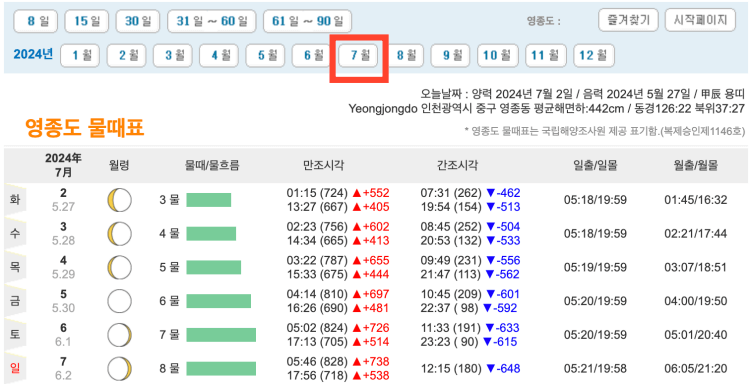Click the 물때/물흐름 column header
Image resolution: width=750 pixels, height=384 pixels.
212,165
